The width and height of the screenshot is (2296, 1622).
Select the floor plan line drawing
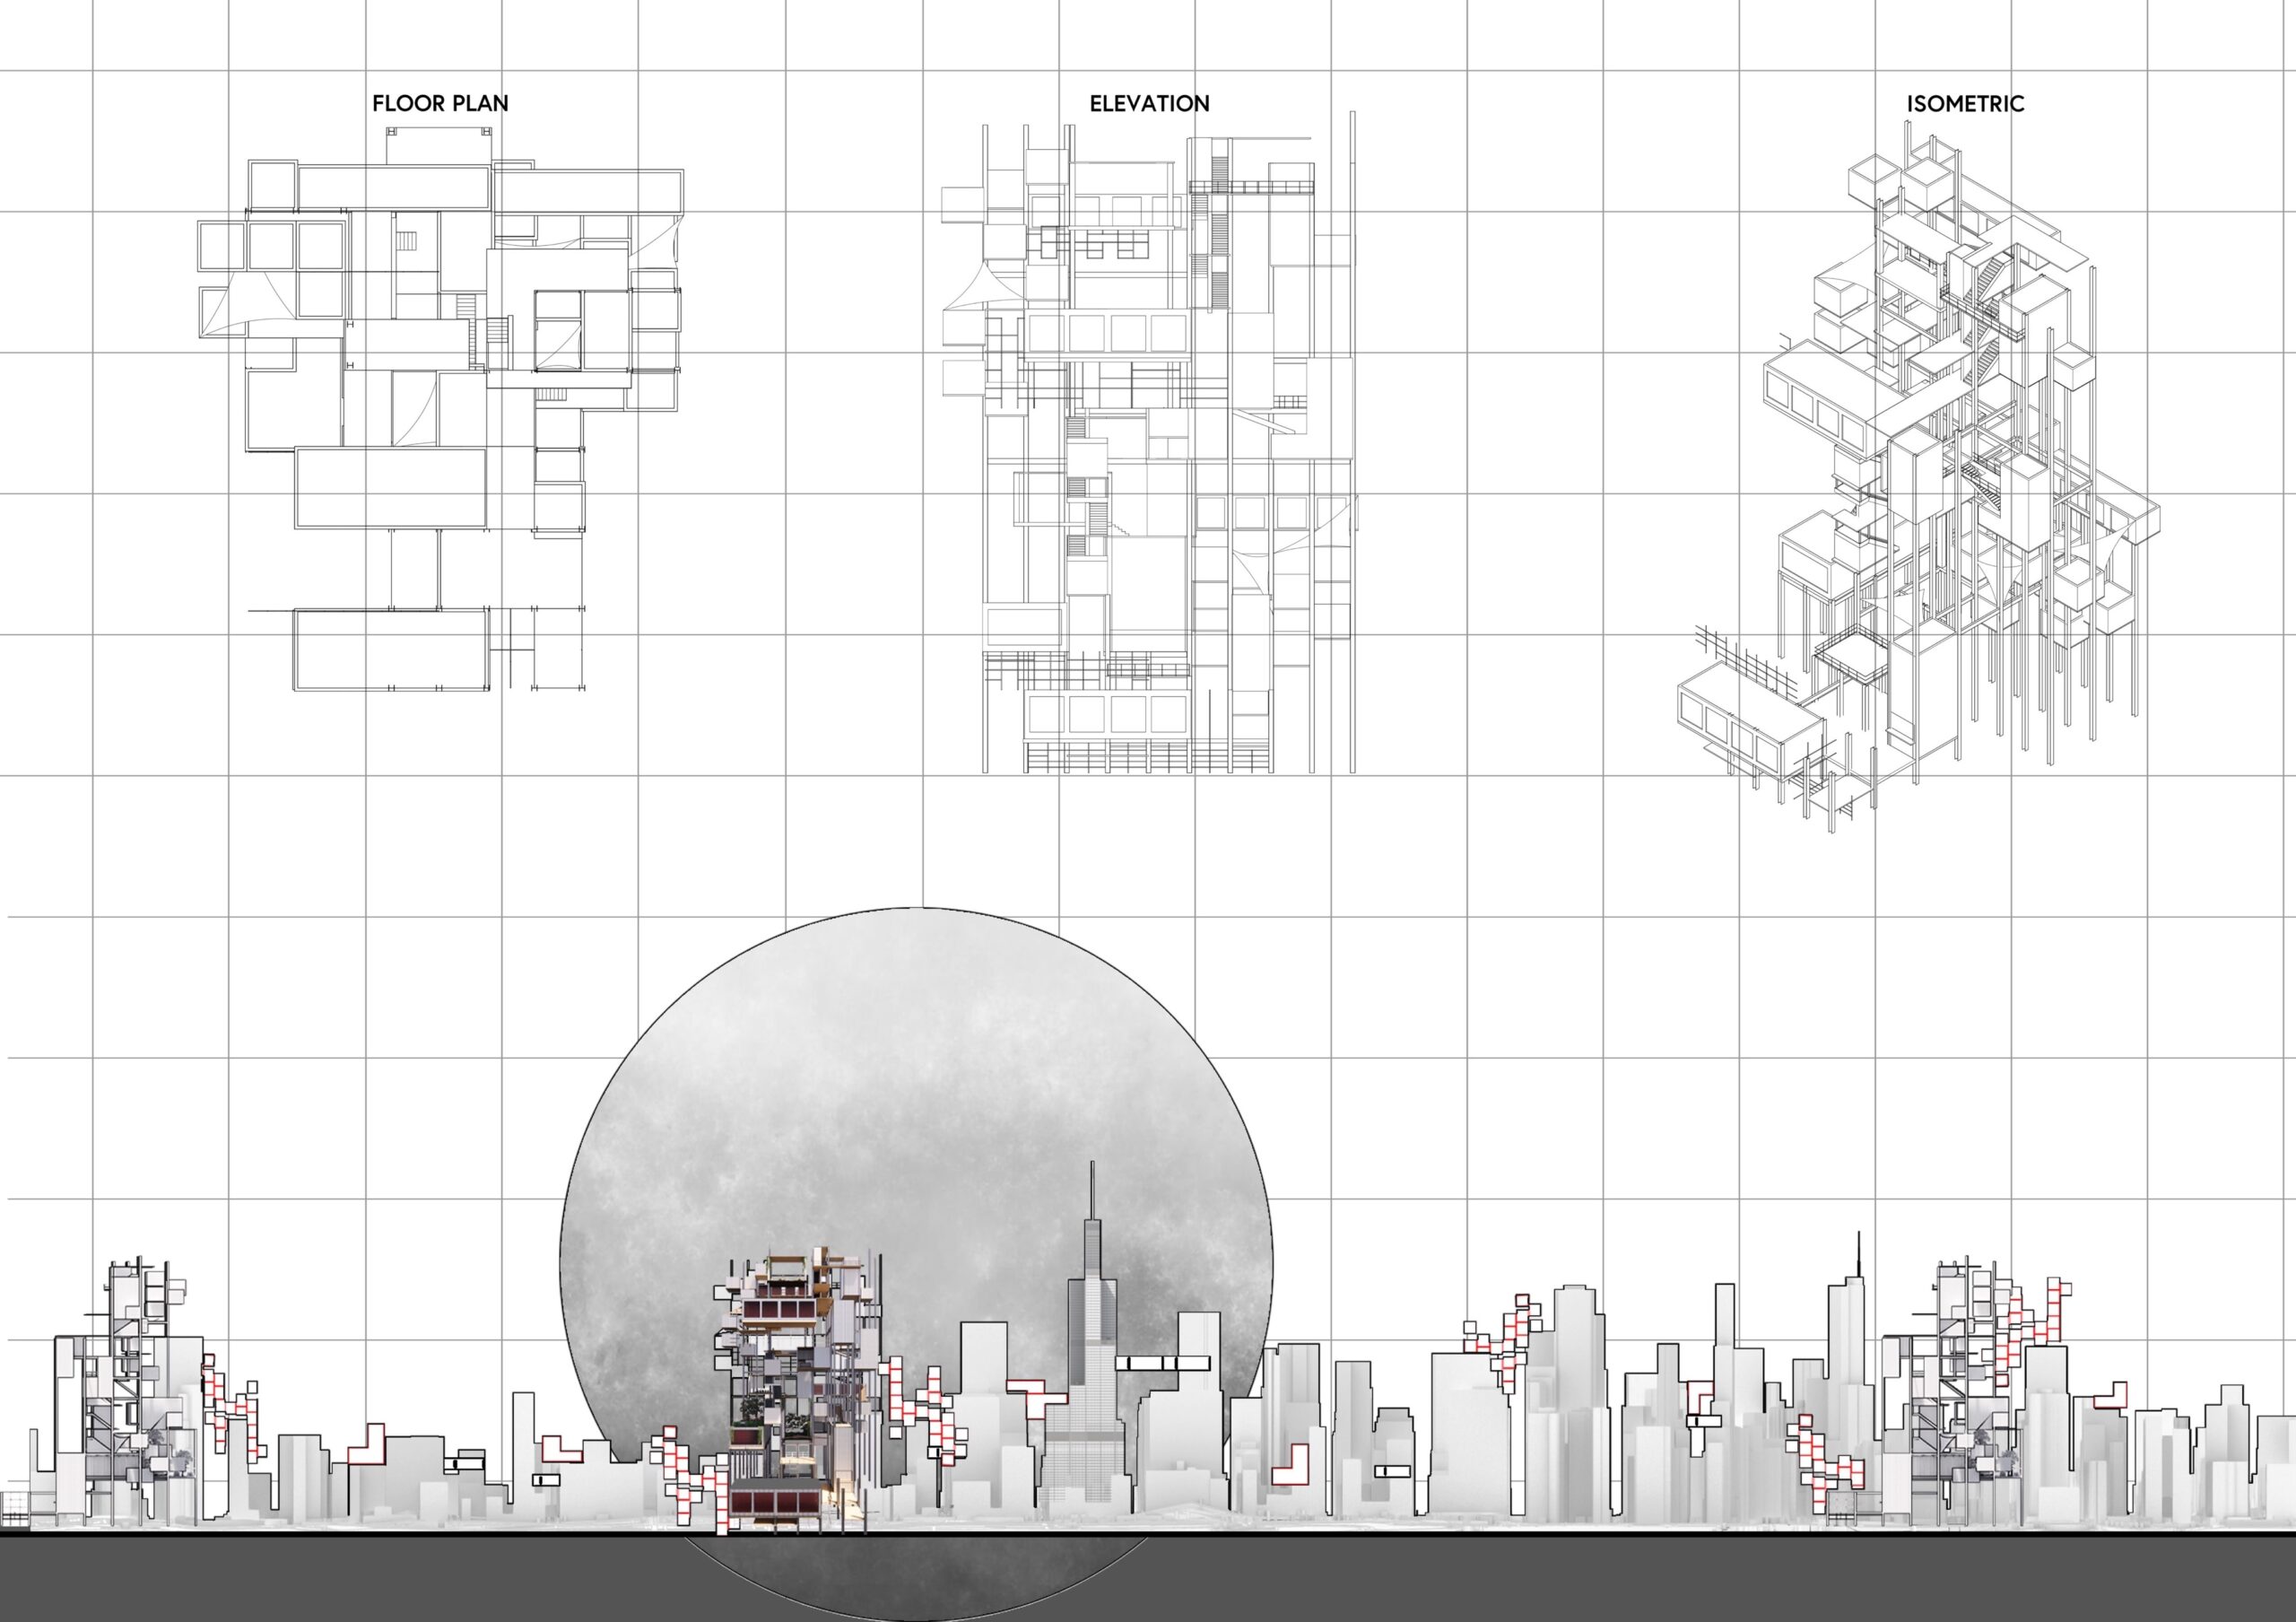pos(440,410)
